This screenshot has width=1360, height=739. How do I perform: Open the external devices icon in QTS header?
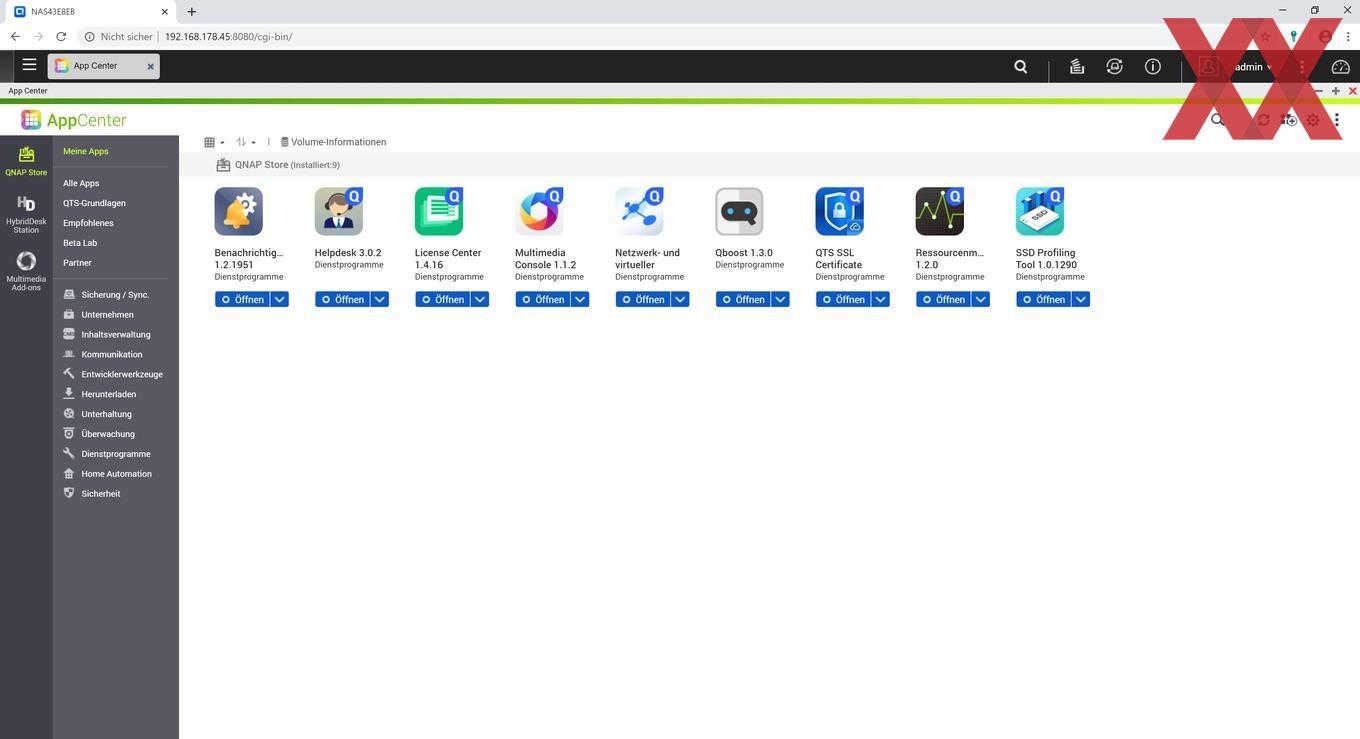tap(1114, 67)
